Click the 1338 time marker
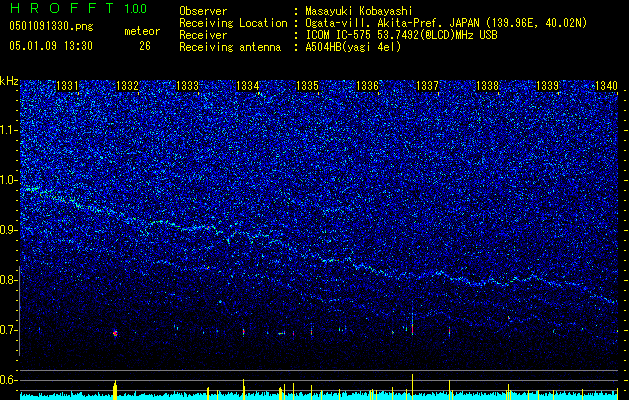Image resolution: width=629 pixels, height=400 pixels. pyautogui.click(x=487, y=85)
